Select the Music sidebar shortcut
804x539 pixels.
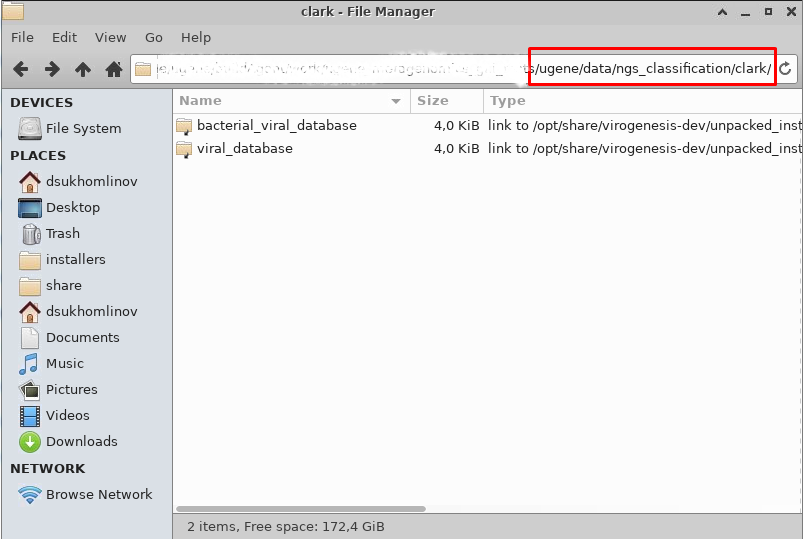click(64, 363)
